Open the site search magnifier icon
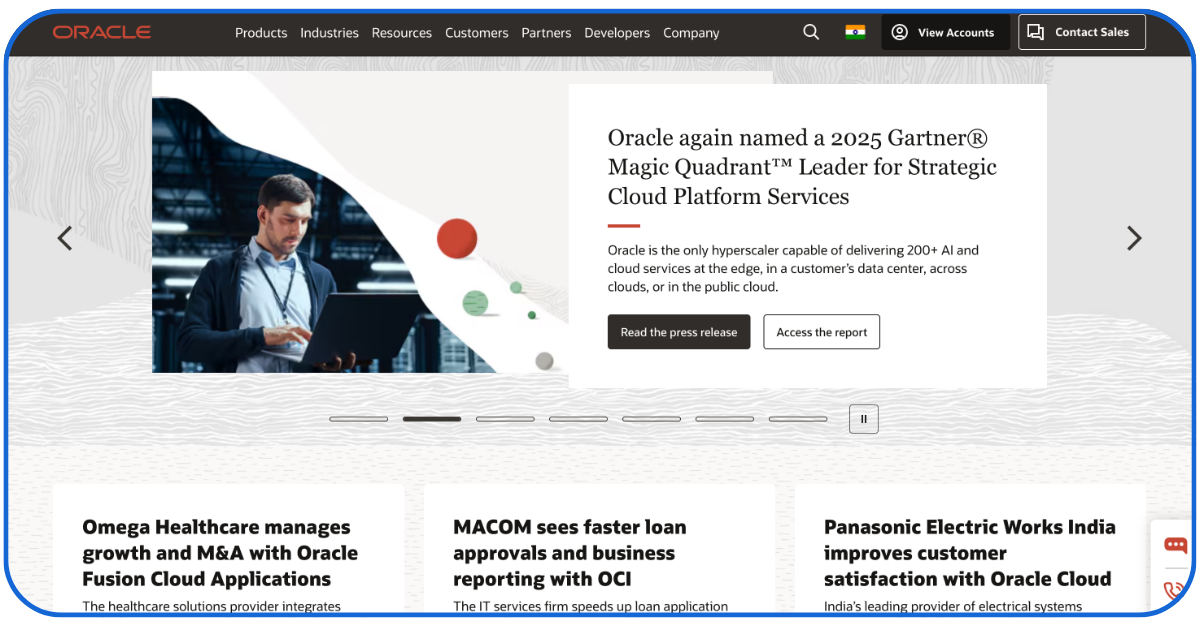The height and width of the screenshot is (628, 1200). click(811, 32)
